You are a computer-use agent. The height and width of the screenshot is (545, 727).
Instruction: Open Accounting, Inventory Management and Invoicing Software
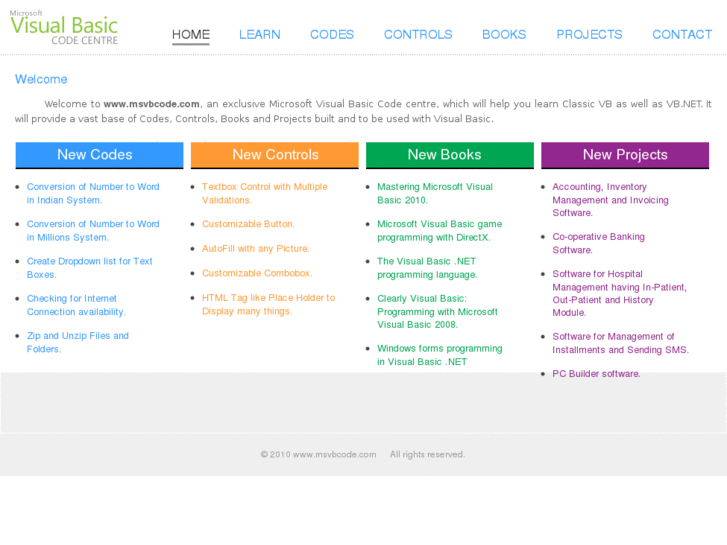click(610, 199)
